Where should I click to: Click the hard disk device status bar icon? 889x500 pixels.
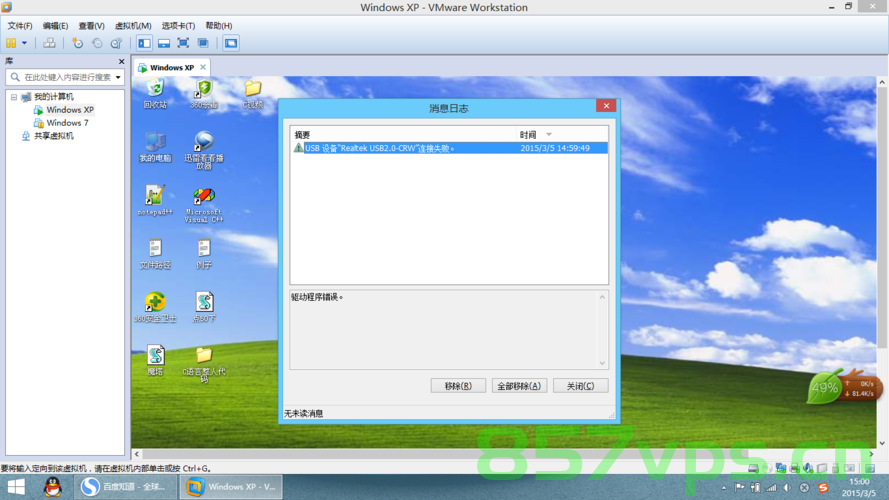pyautogui.click(x=753, y=468)
